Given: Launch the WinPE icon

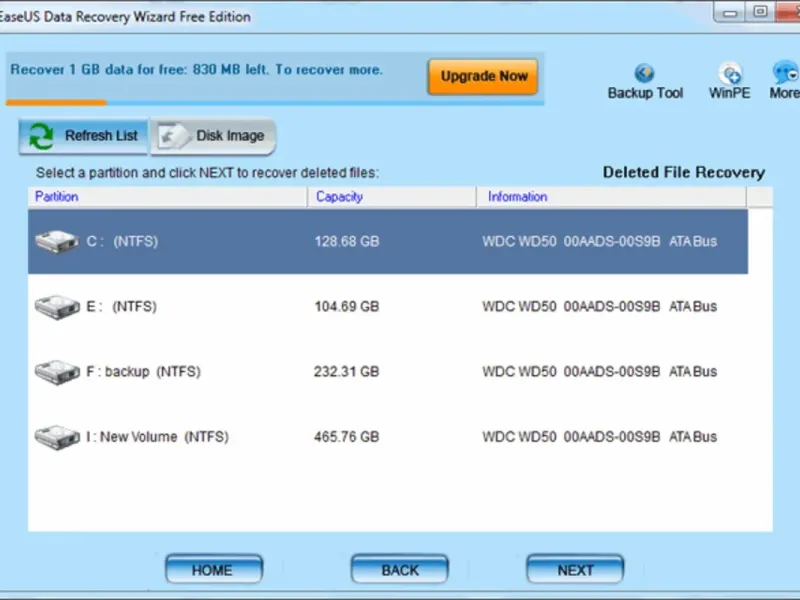Looking at the screenshot, I should point(730,73).
